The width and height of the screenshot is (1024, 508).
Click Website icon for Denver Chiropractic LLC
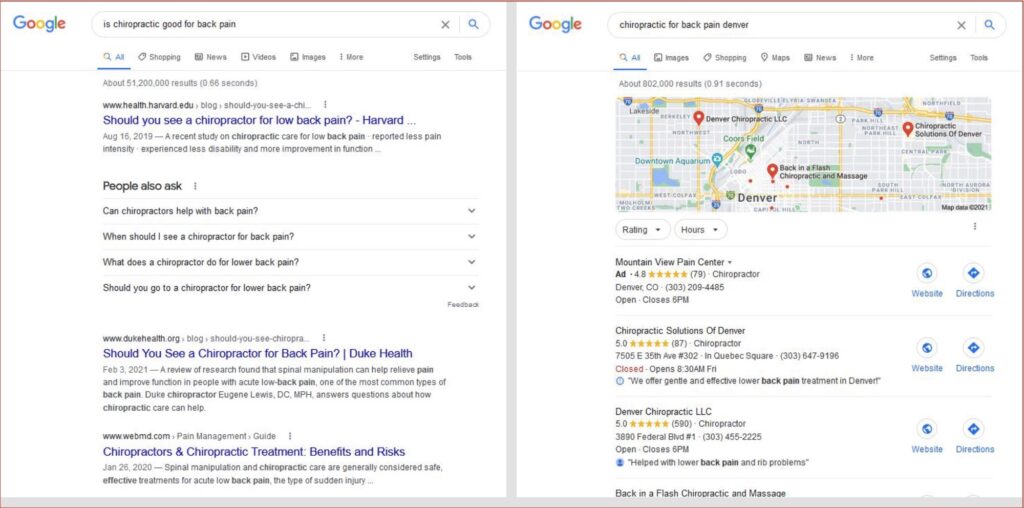(926, 429)
